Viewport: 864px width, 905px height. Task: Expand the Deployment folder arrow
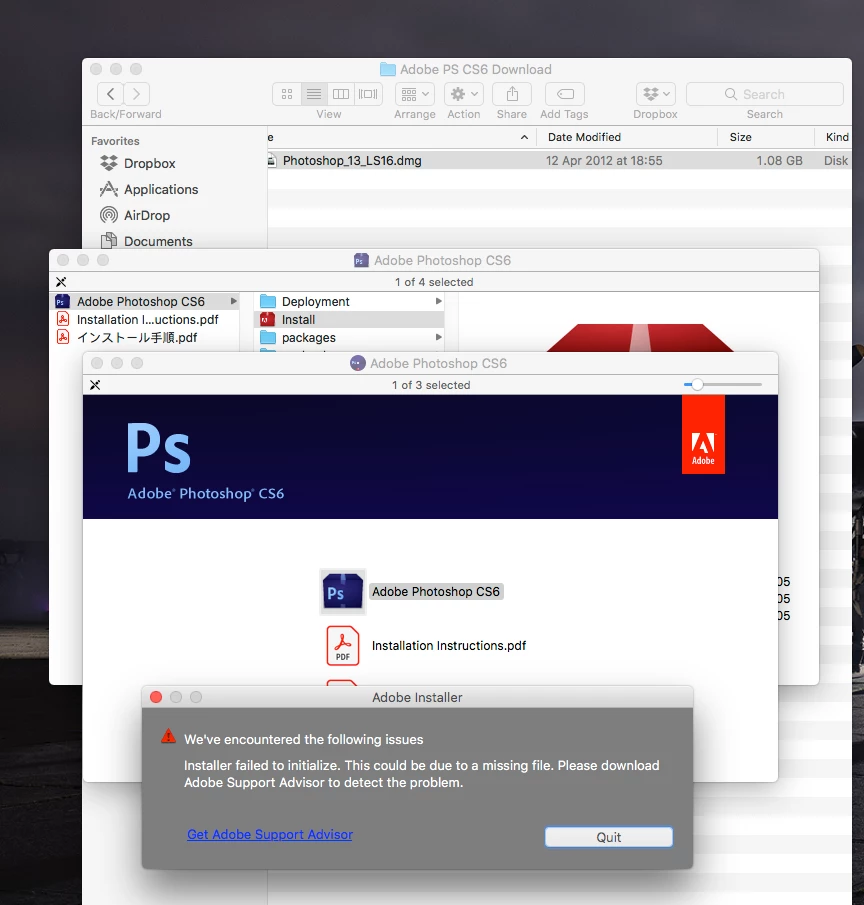coord(439,301)
